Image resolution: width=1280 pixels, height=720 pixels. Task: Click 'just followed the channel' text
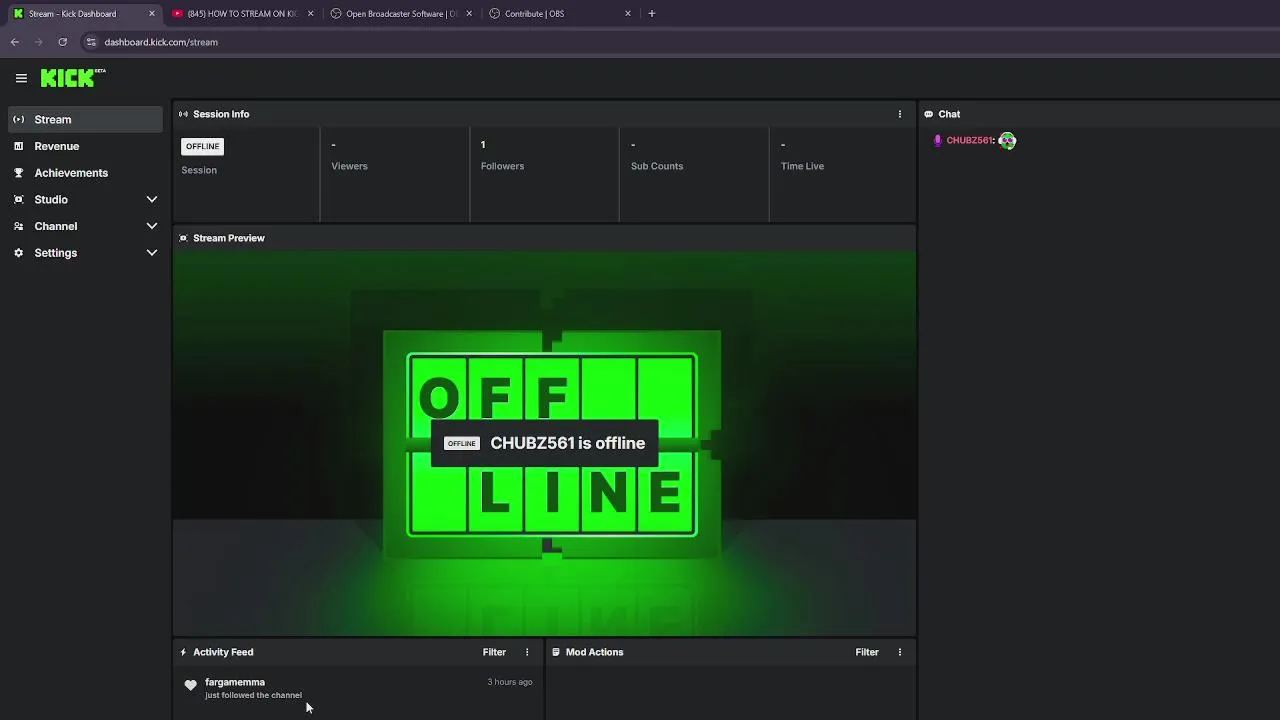[x=253, y=695]
